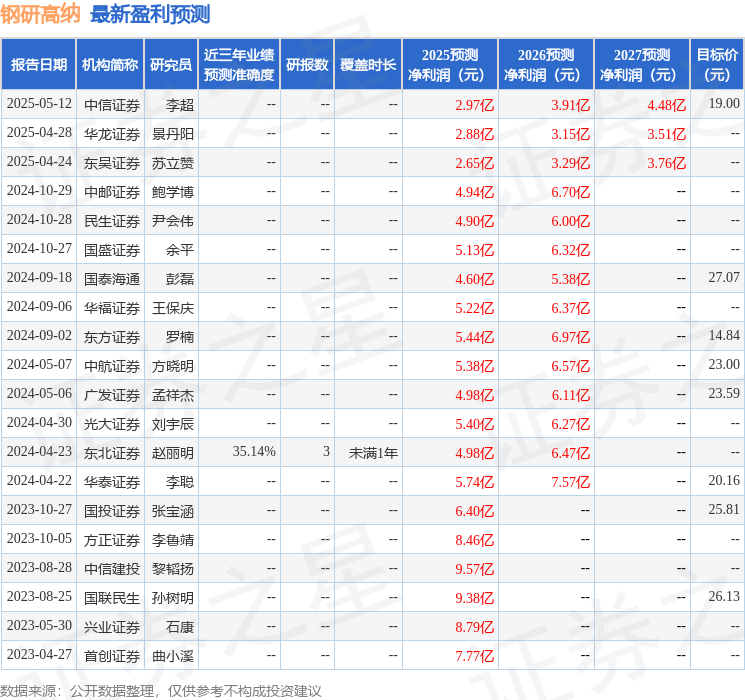The width and height of the screenshot is (745, 700).
Task: Click the 5.13亿 forecast value
Action: (474, 250)
